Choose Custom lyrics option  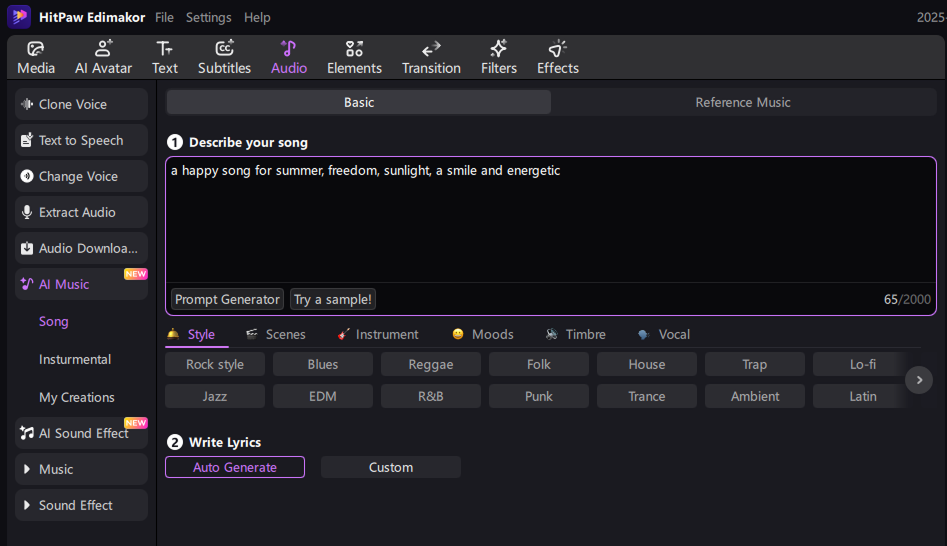391,467
